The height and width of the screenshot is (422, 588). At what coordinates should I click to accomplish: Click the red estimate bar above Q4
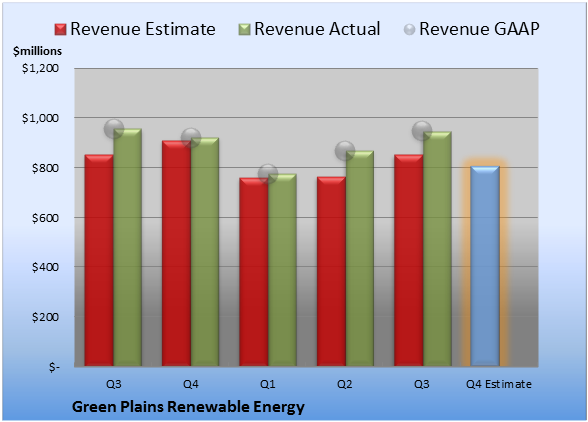point(176,253)
